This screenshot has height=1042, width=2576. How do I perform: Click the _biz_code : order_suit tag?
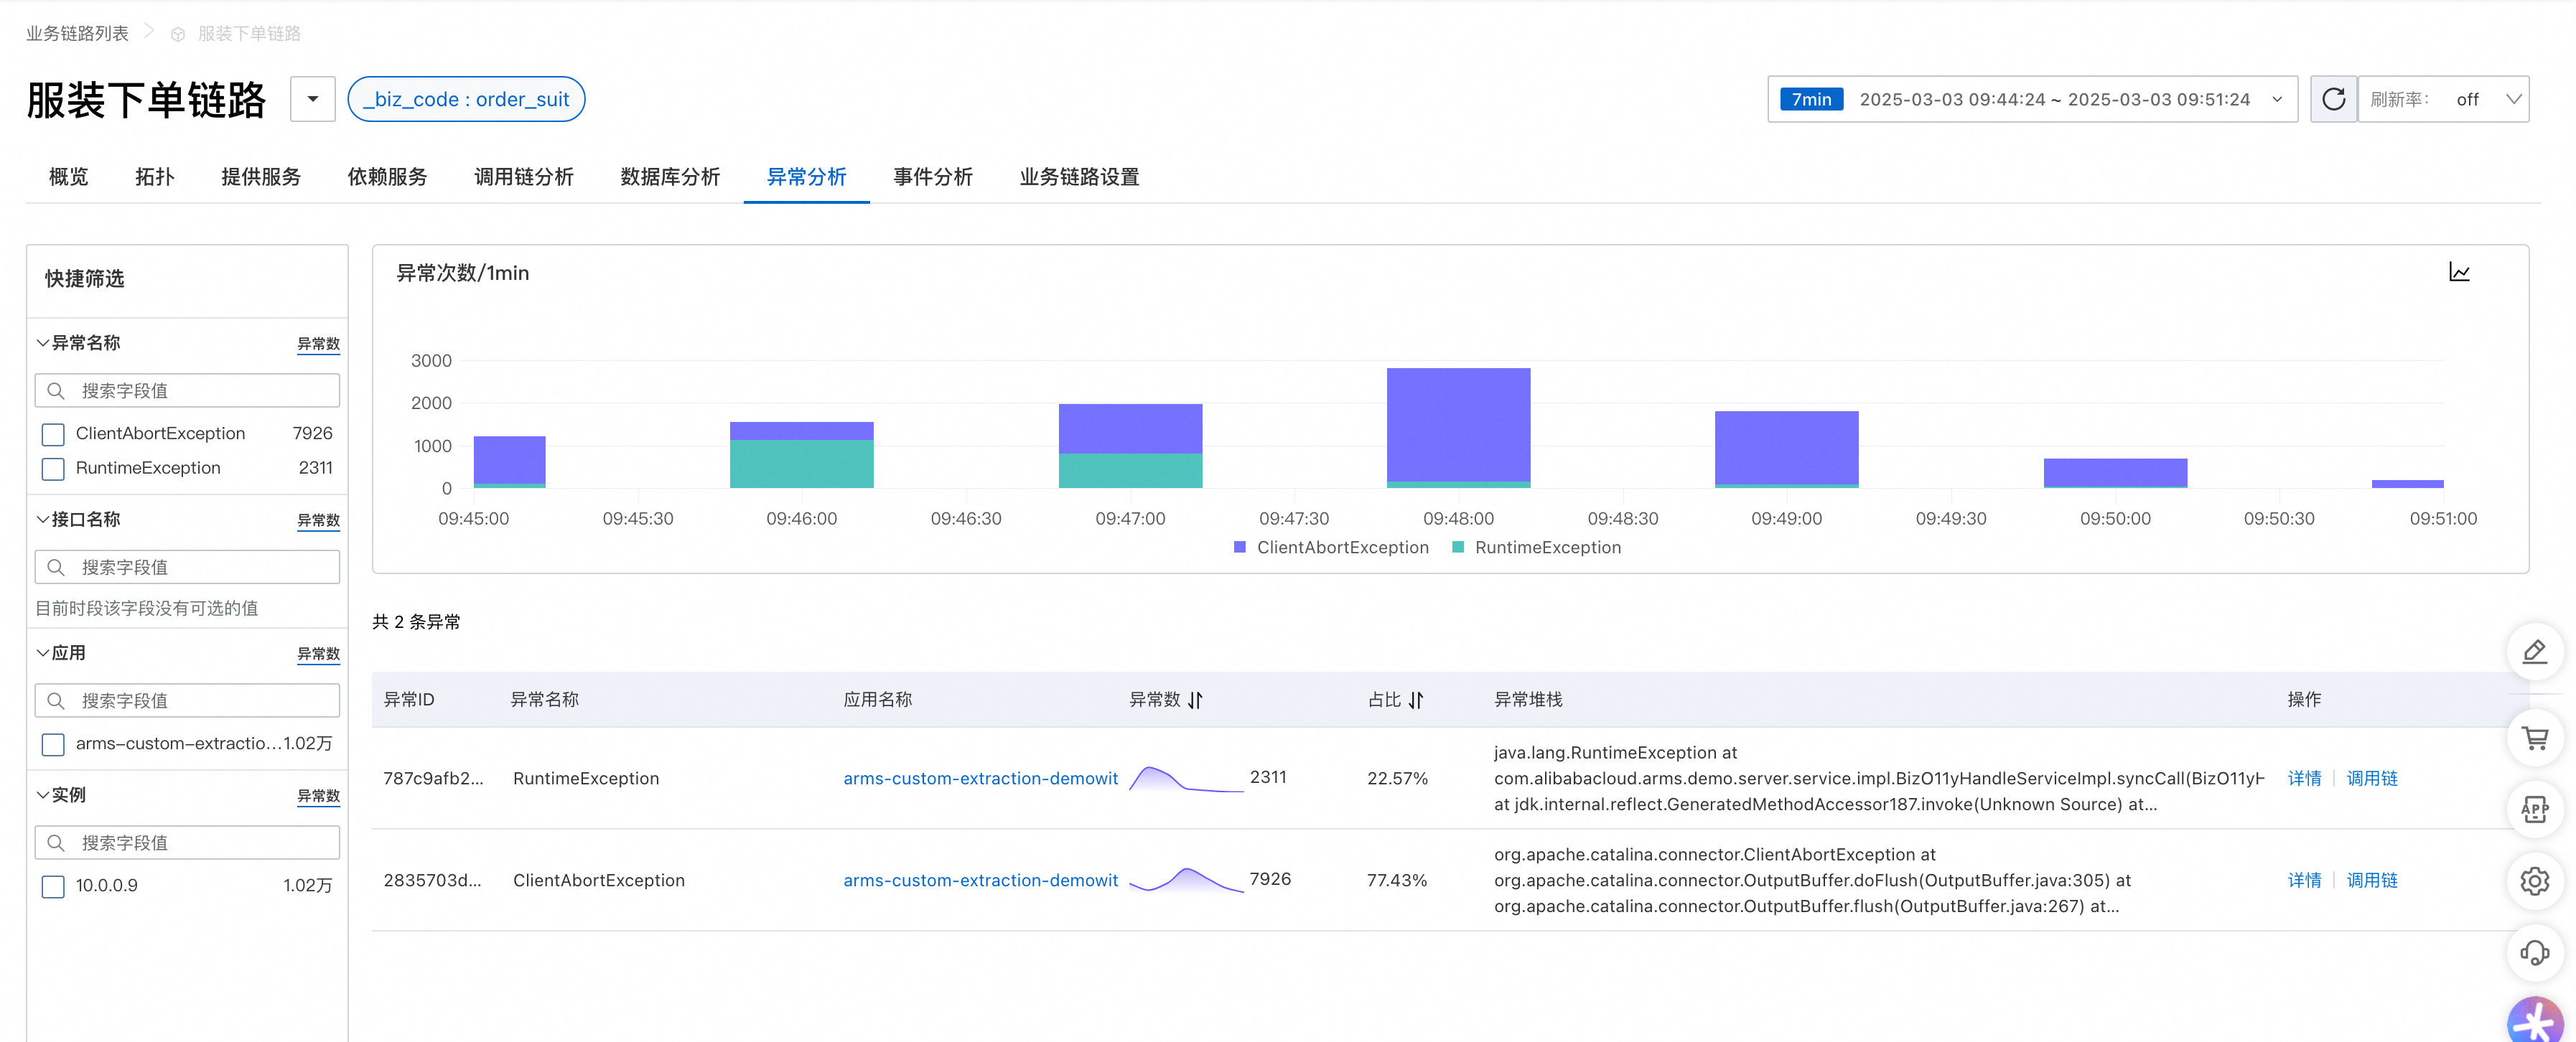(x=466, y=99)
